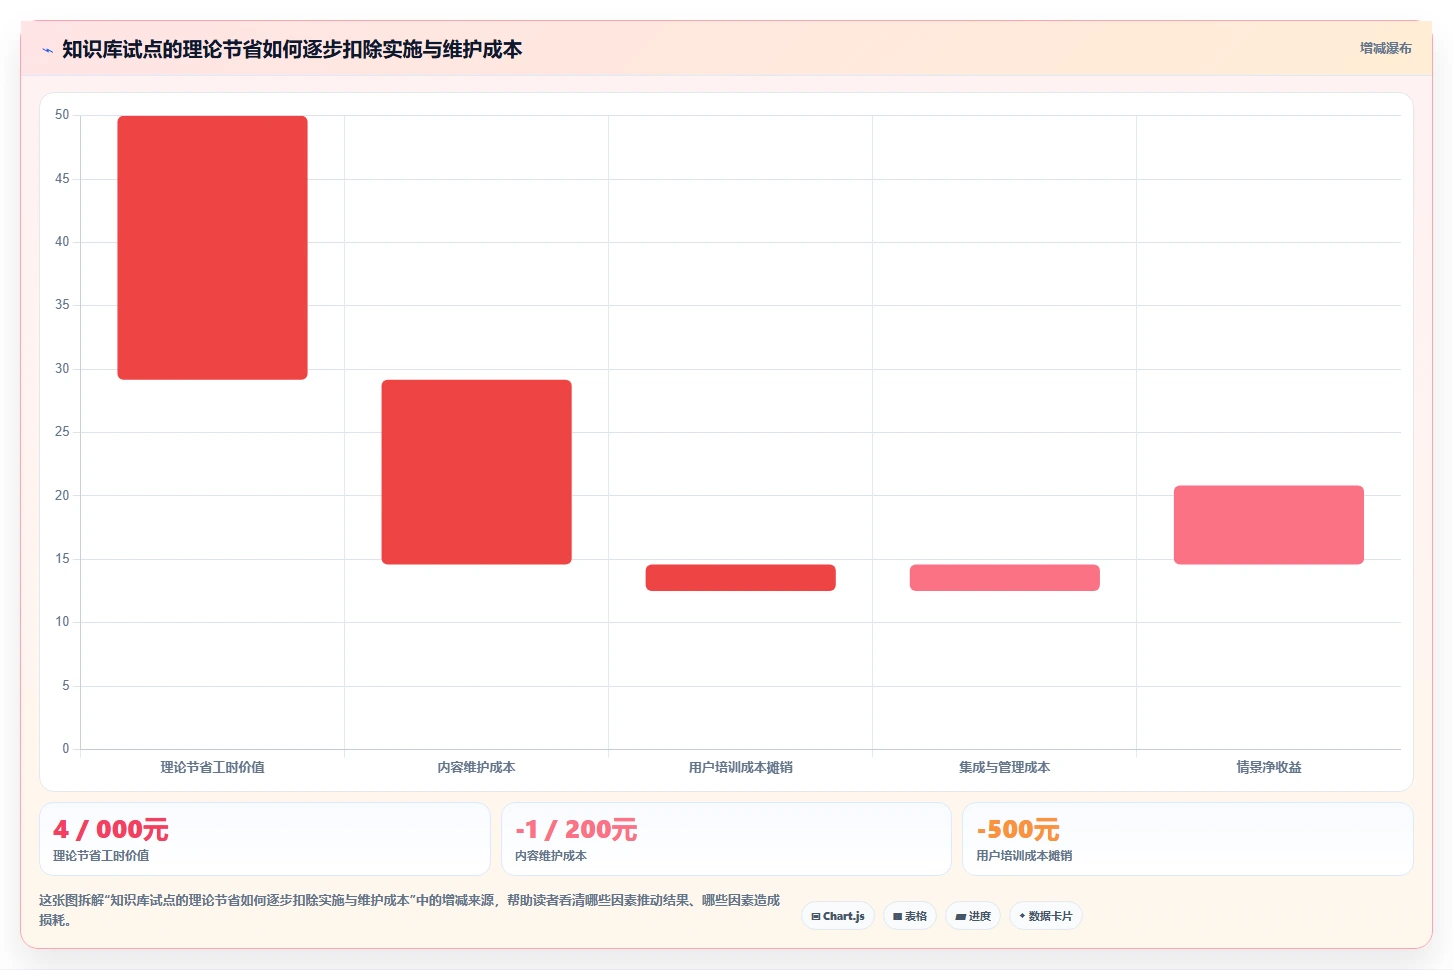1453x970 pixels.
Task: Click the 情景净收益 x-axis label
Action: [1268, 767]
